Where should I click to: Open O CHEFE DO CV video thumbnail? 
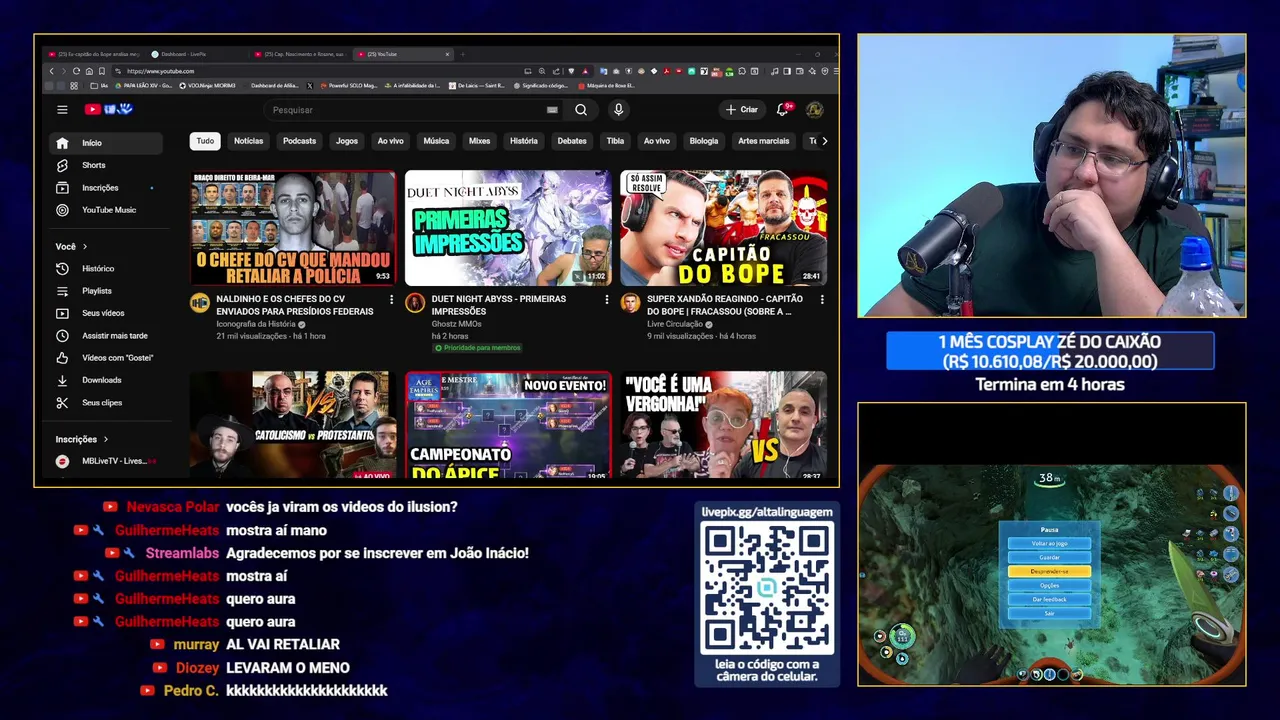[293, 228]
